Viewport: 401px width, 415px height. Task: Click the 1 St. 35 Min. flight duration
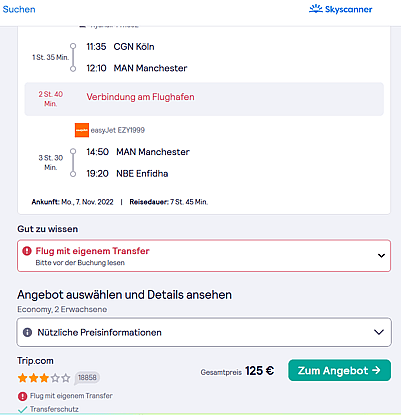coord(50,57)
